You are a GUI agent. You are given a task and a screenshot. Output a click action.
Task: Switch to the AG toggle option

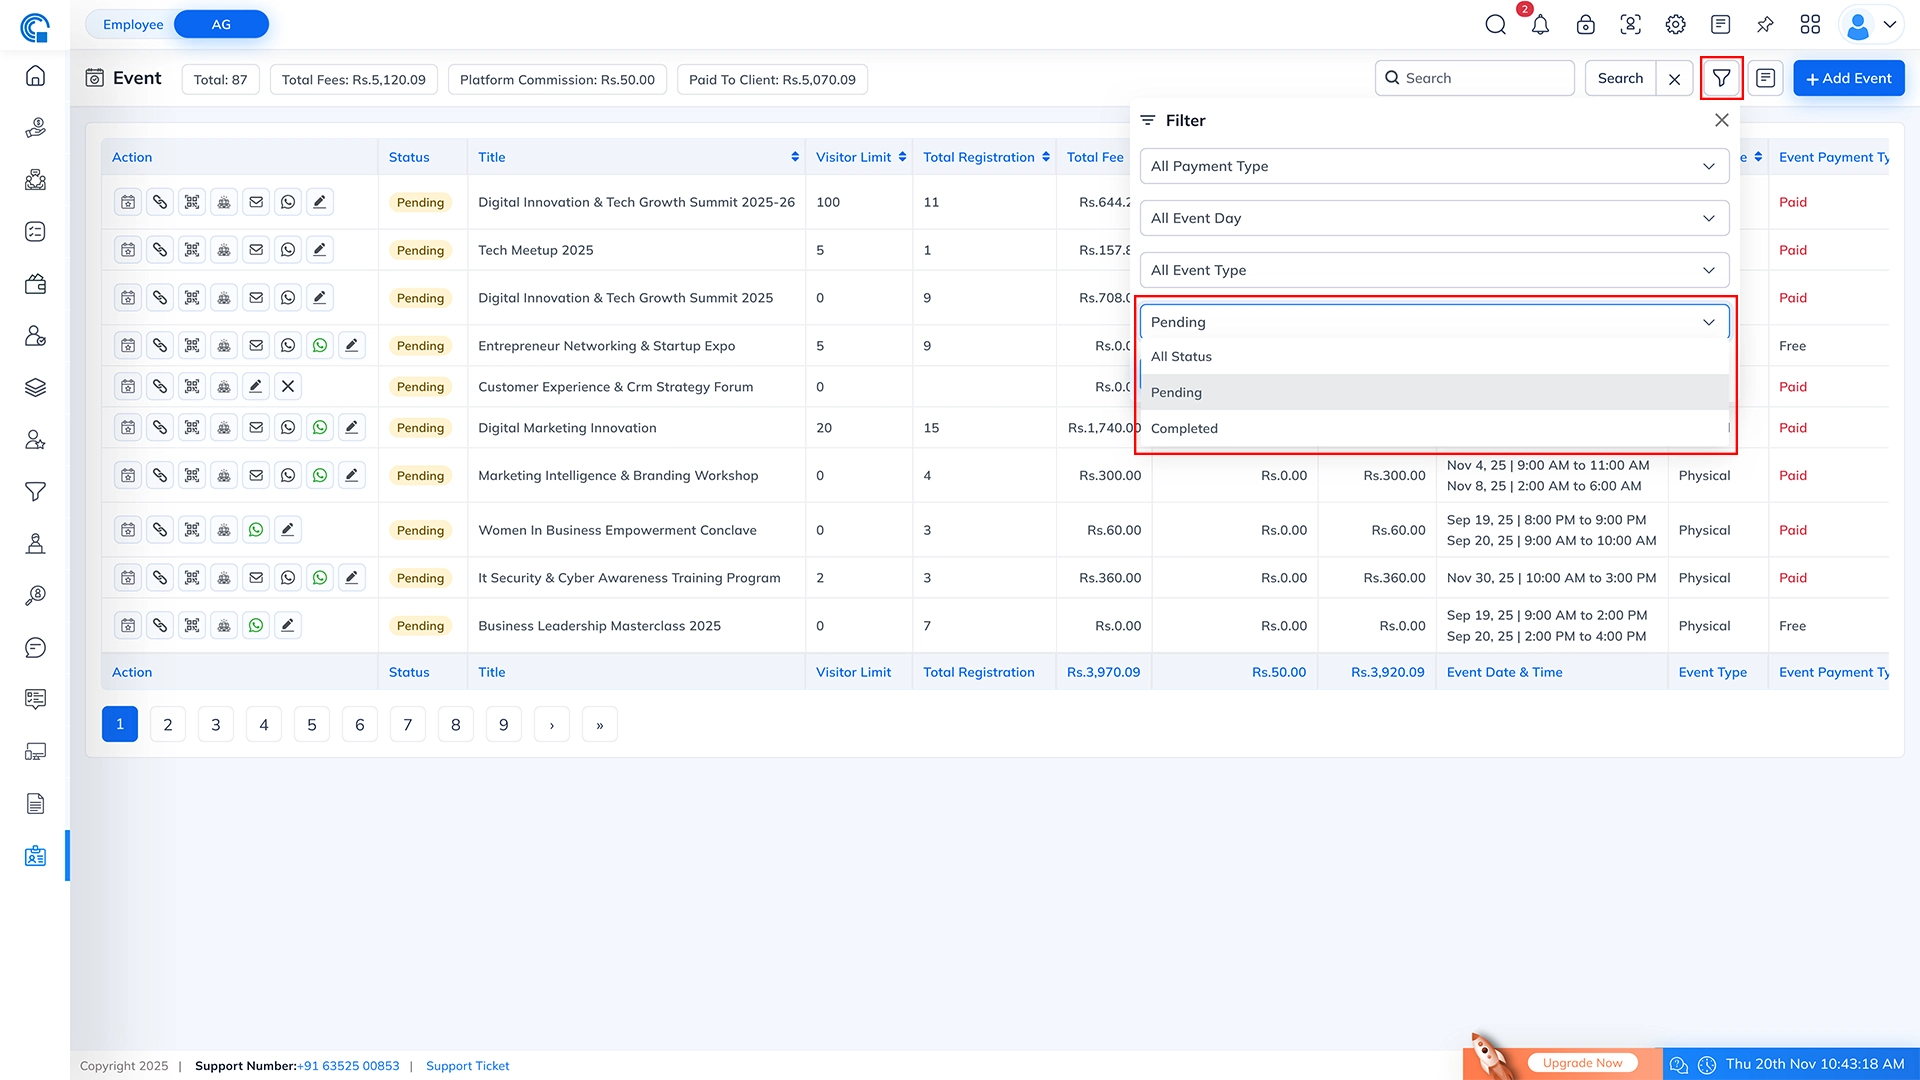tap(221, 25)
